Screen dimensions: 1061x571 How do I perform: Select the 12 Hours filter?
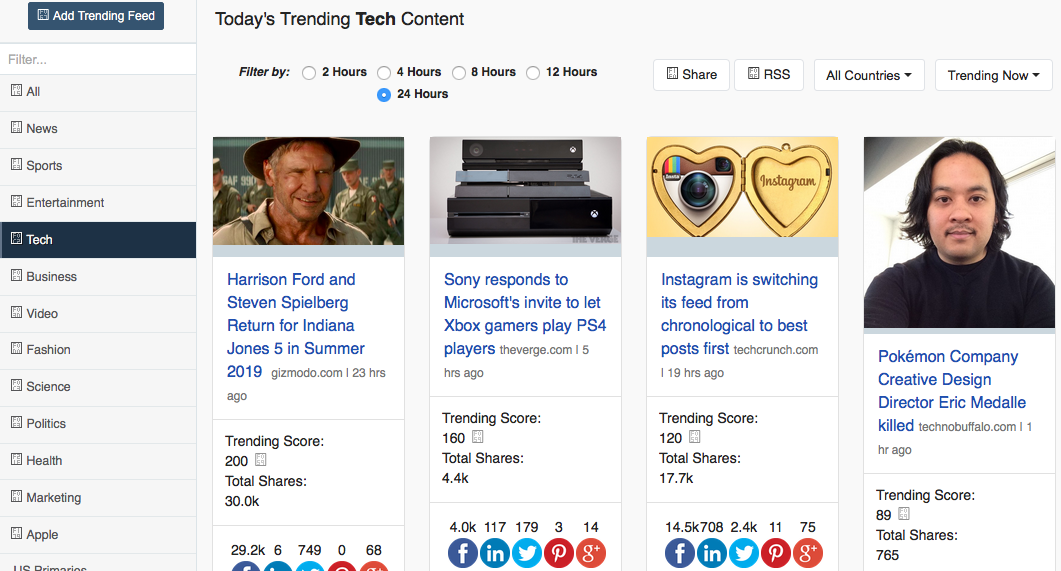(533, 73)
